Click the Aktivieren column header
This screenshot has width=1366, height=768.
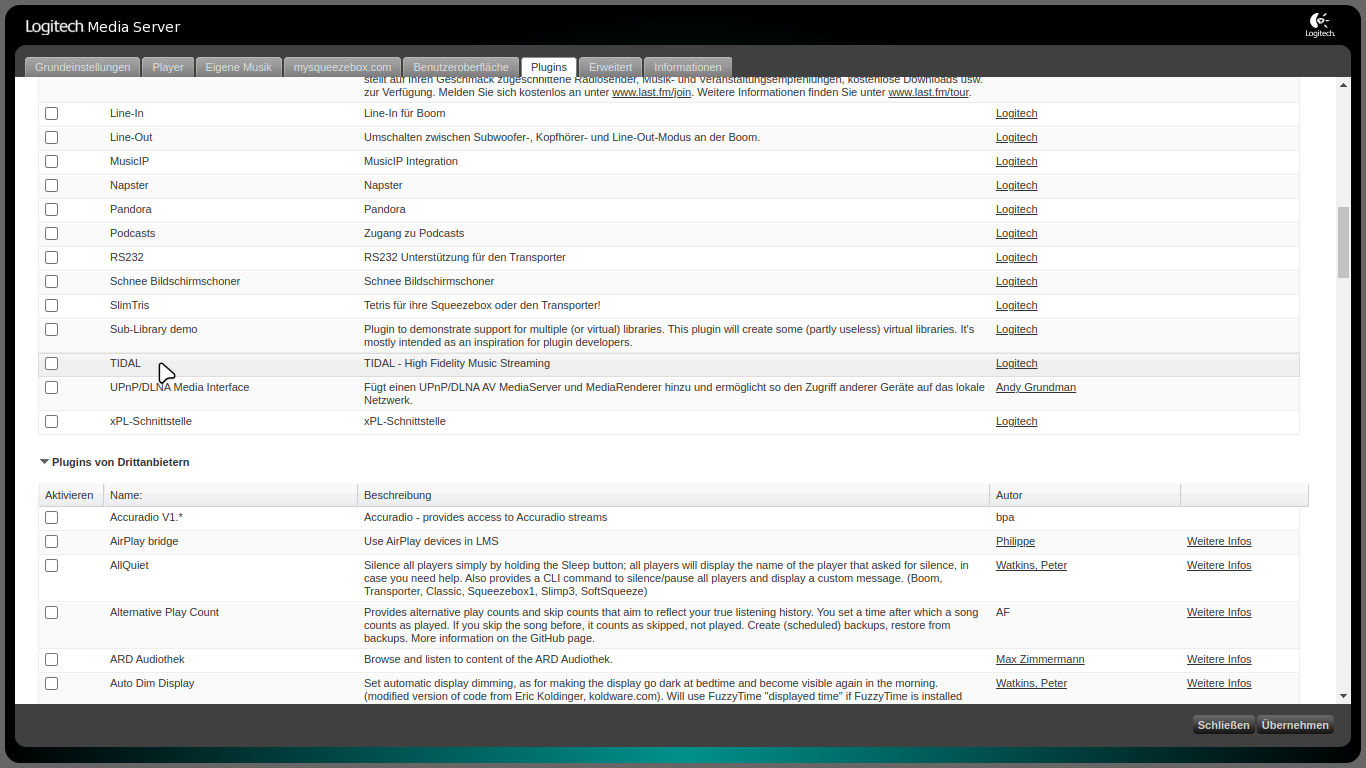click(x=70, y=495)
